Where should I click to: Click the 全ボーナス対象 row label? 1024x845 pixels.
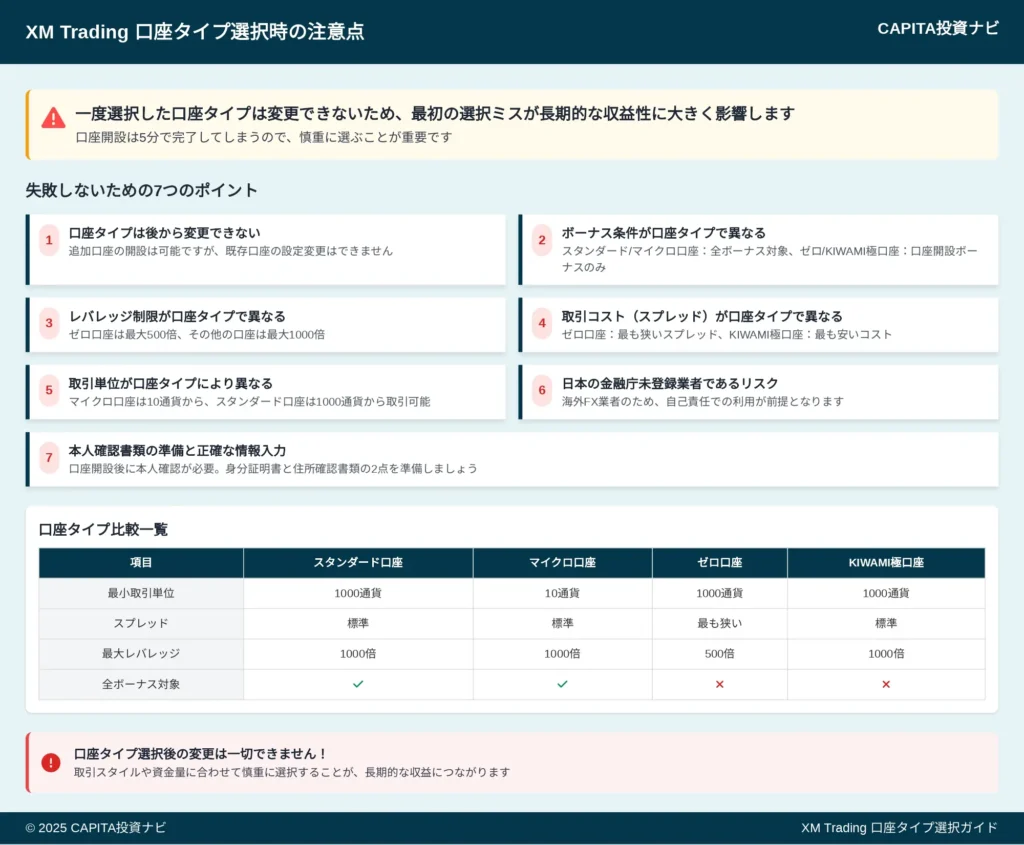pyautogui.click(x=141, y=684)
